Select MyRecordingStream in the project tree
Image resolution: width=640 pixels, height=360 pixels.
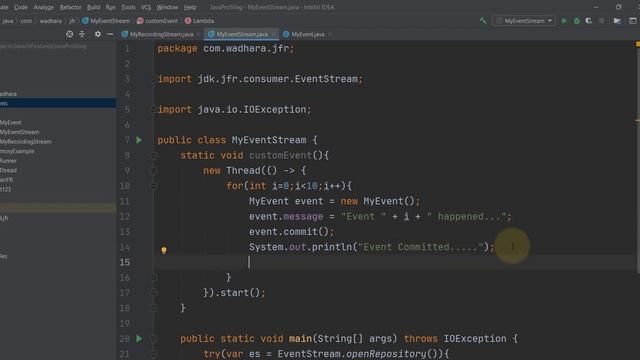26,142
